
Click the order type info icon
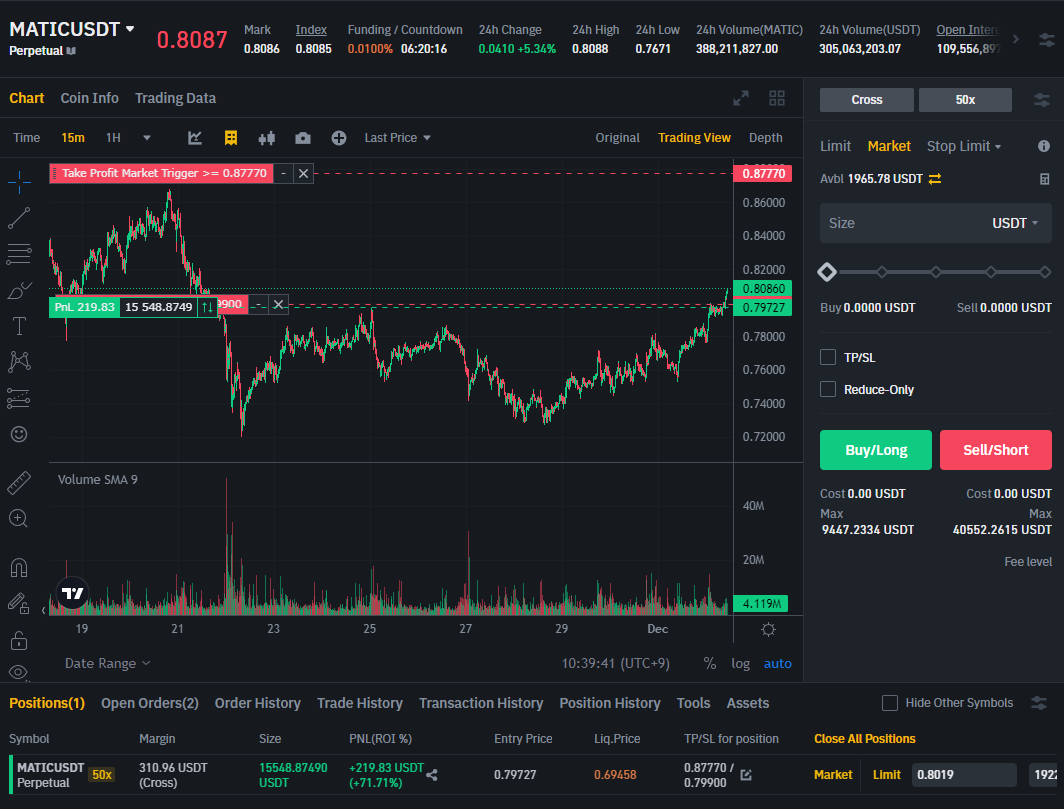[1044, 146]
